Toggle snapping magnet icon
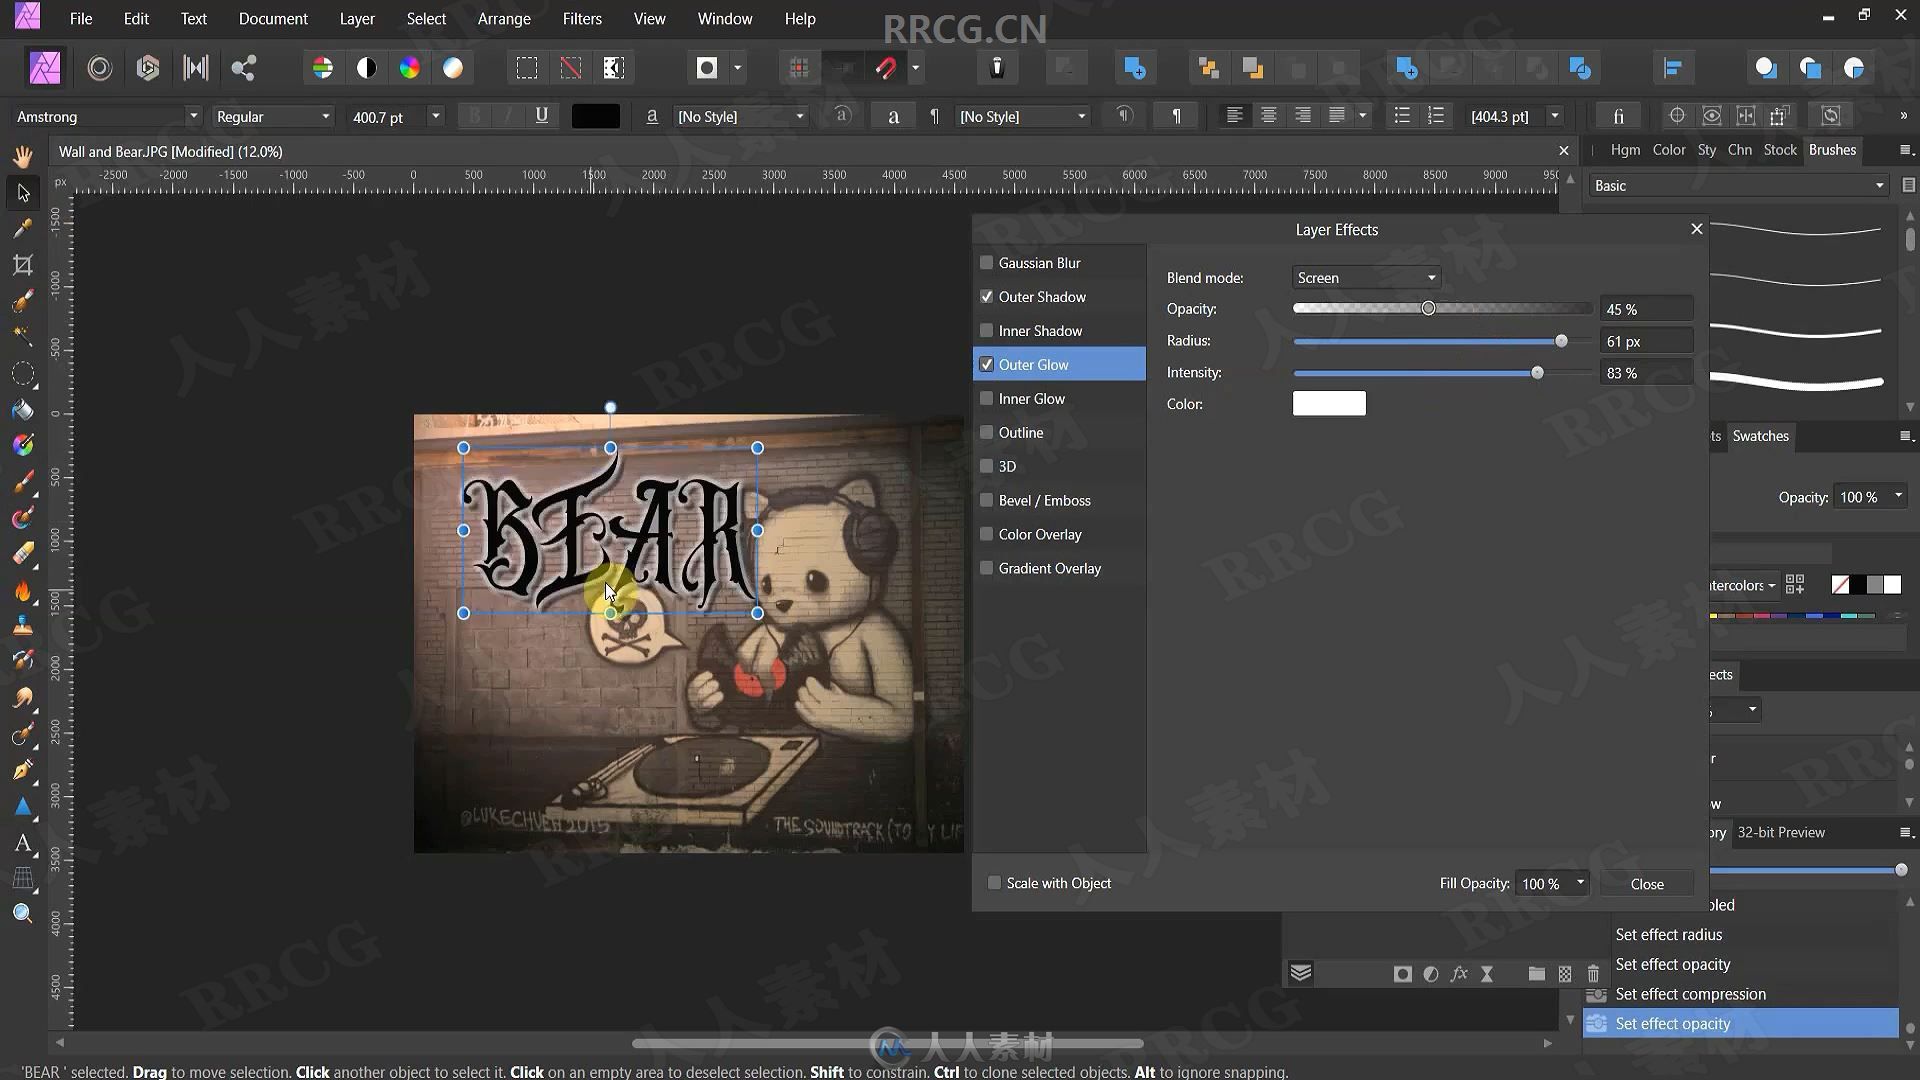Screen dimensions: 1920x1080 (x=886, y=68)
